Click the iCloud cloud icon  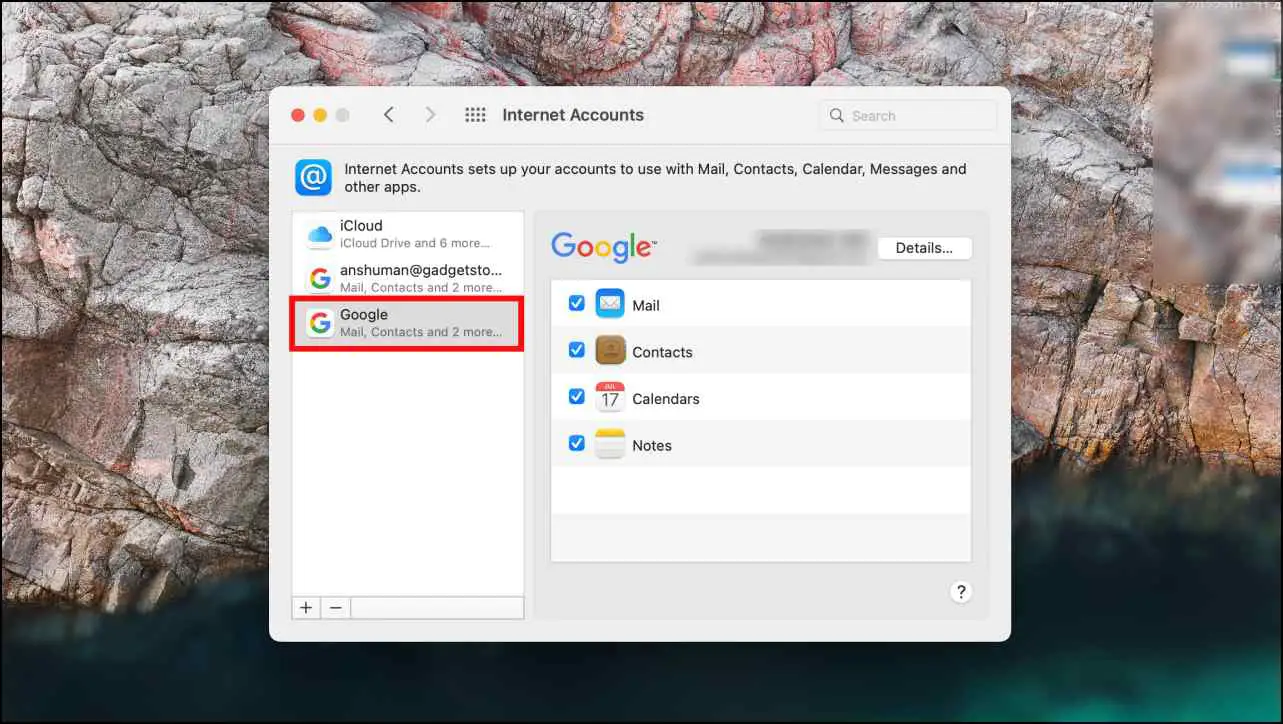pos(320,234)
